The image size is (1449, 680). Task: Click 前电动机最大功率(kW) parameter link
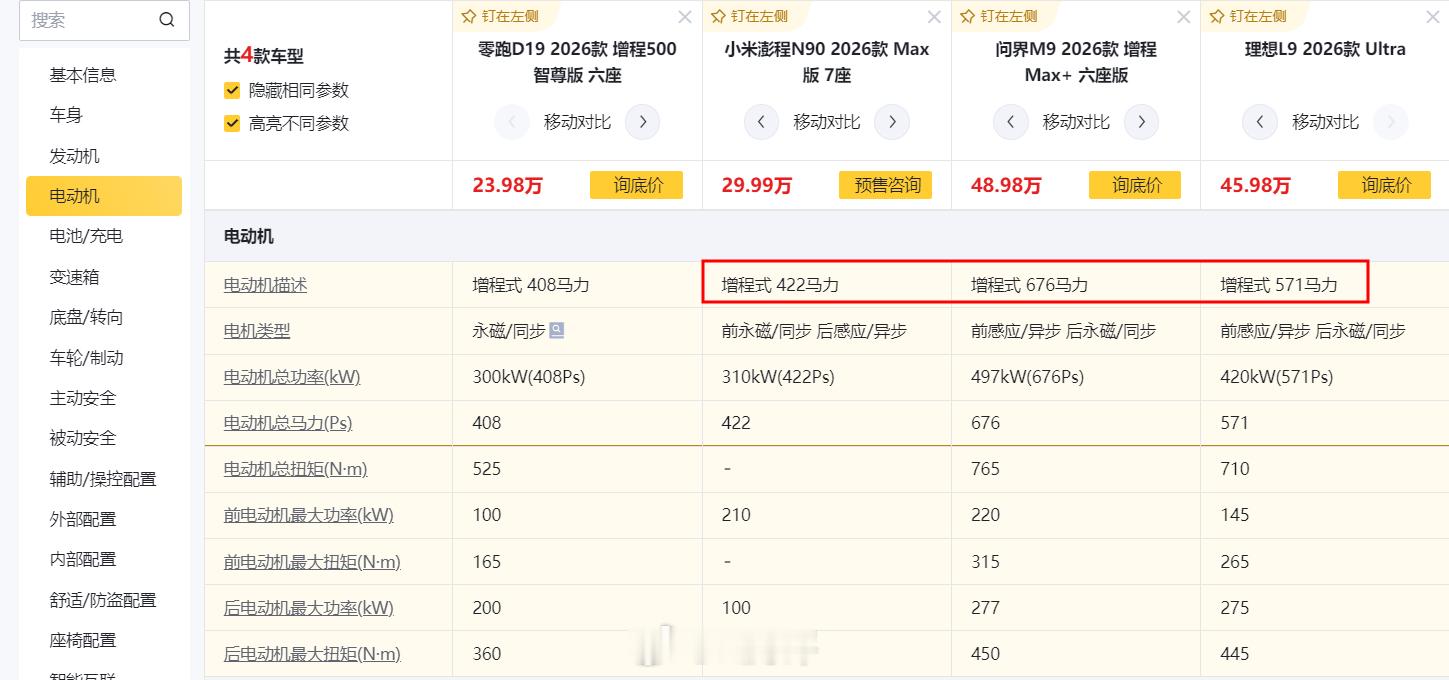[x=308, y=515]
